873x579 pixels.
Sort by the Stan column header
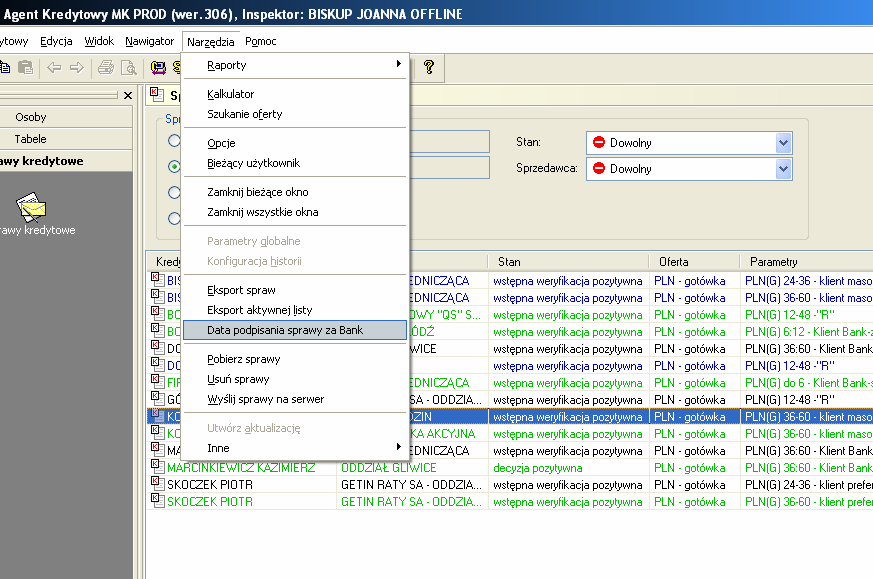[x=568, y=261]
